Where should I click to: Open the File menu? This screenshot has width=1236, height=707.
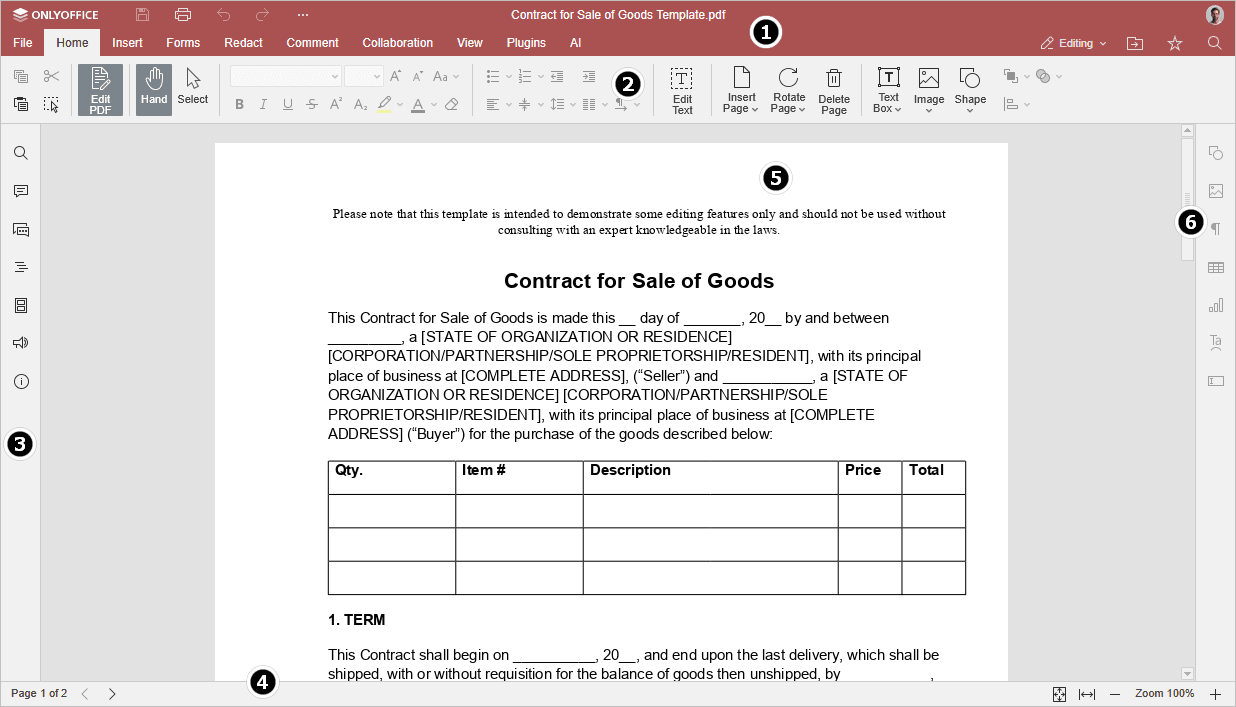click(x=23, y=43)
